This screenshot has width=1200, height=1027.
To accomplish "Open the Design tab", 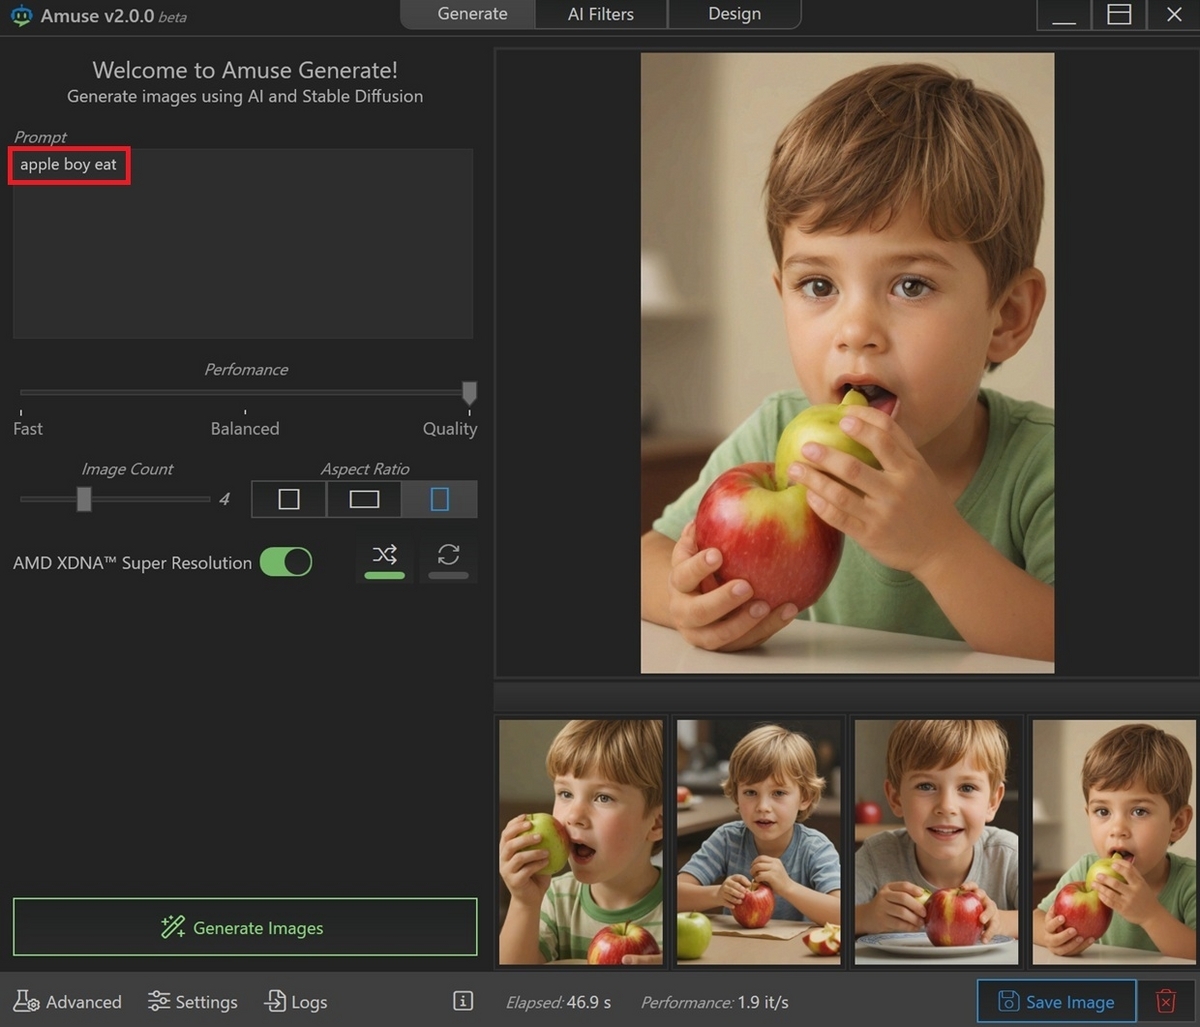I will pos(734,14).
